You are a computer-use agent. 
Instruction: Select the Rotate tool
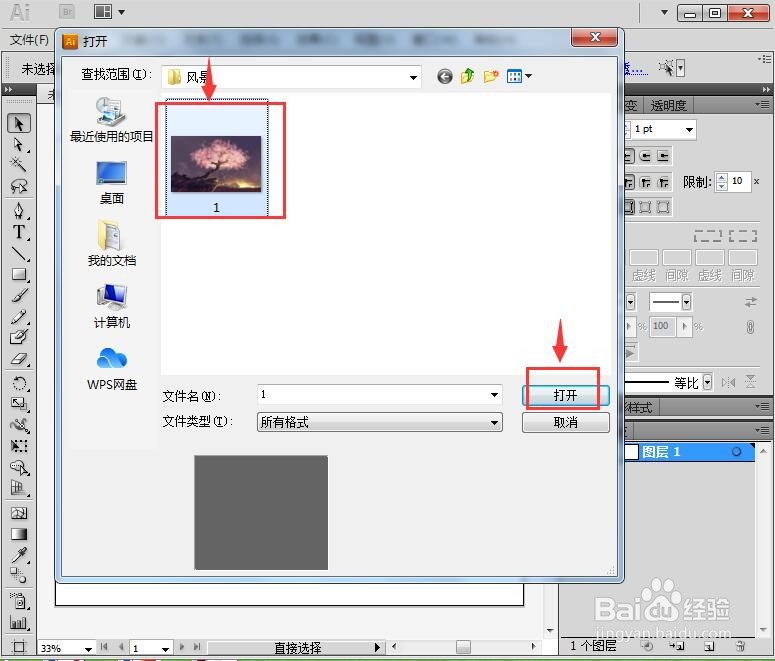(19, 384)
